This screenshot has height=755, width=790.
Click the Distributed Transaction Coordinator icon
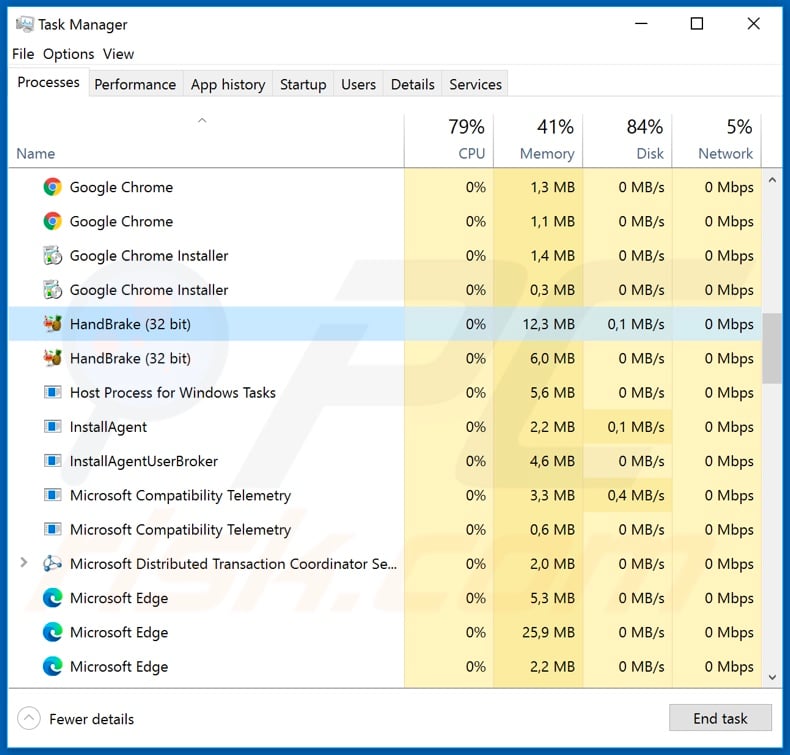pos(52,563)
